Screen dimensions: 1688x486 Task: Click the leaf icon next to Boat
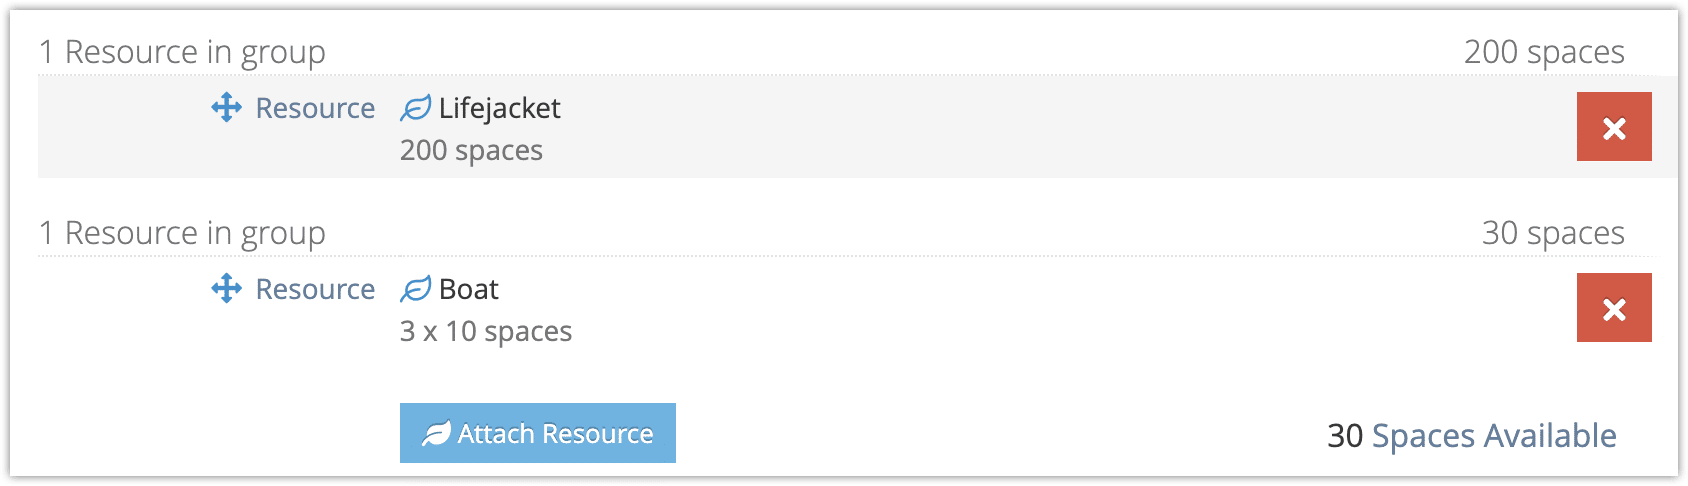(x=416, y=289)
